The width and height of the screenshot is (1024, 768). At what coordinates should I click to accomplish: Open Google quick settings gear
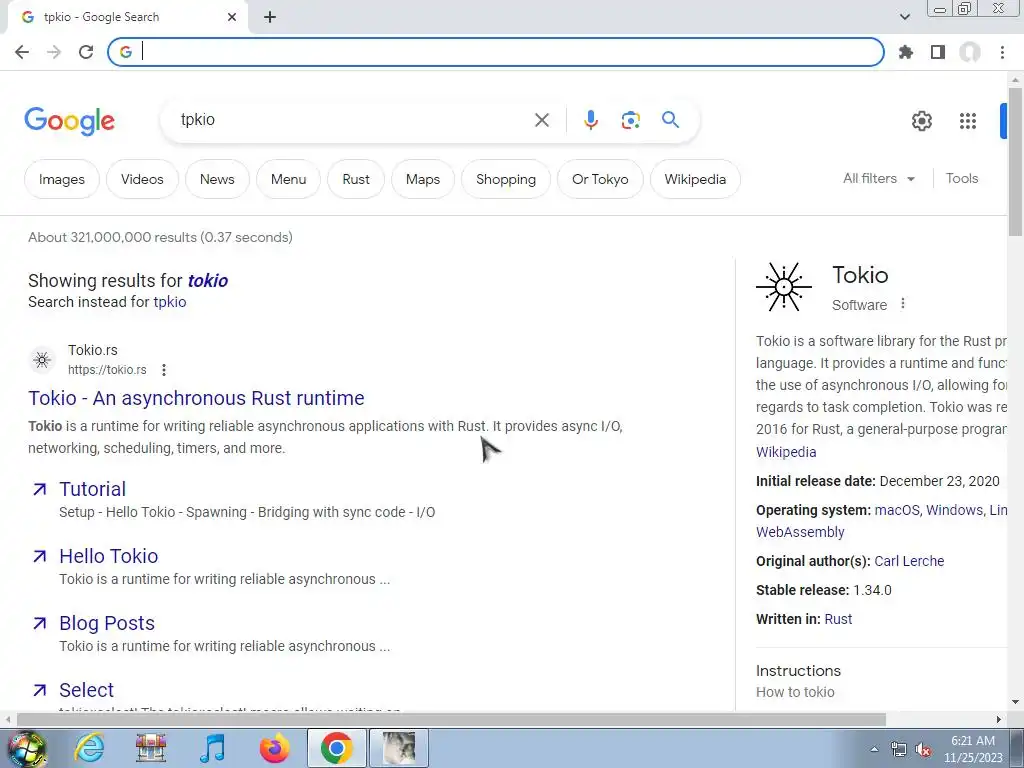tap(921, 121)
